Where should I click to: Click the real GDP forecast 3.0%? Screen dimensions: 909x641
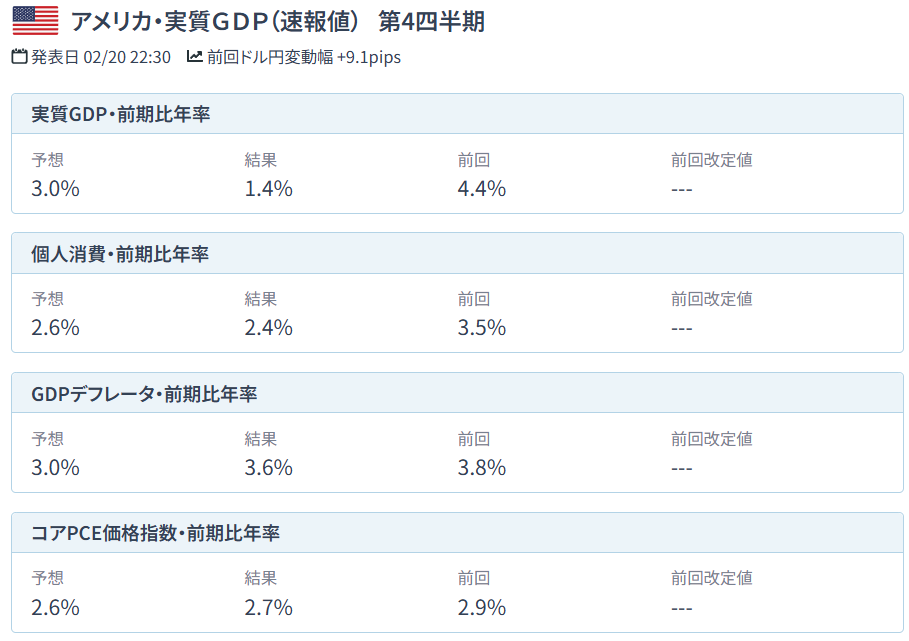(x=55, y=188)
